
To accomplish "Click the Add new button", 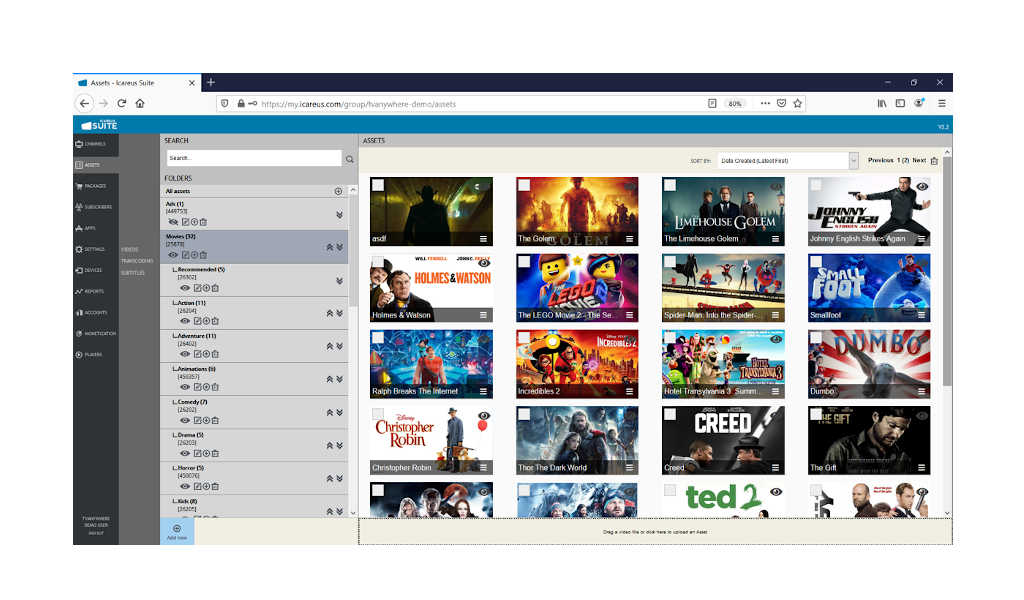I will point(177,532).
